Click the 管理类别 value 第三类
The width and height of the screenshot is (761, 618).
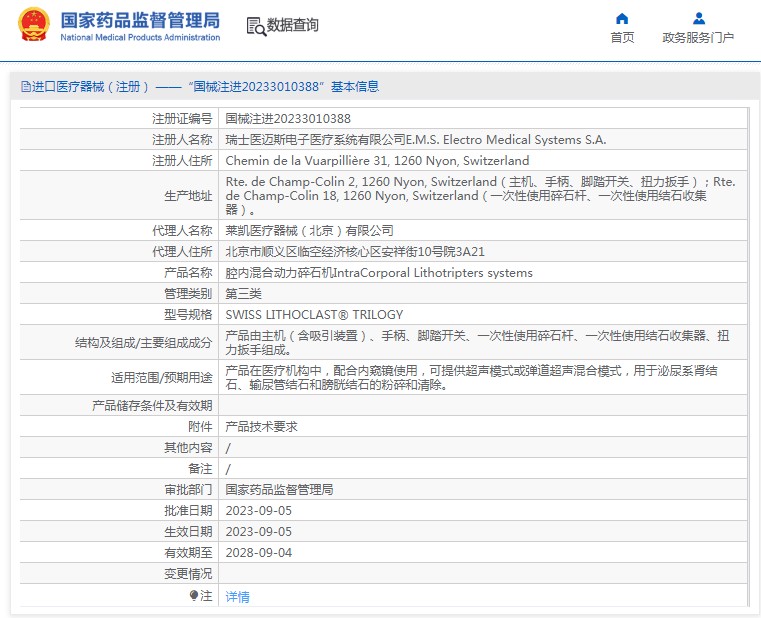(243, 294)
